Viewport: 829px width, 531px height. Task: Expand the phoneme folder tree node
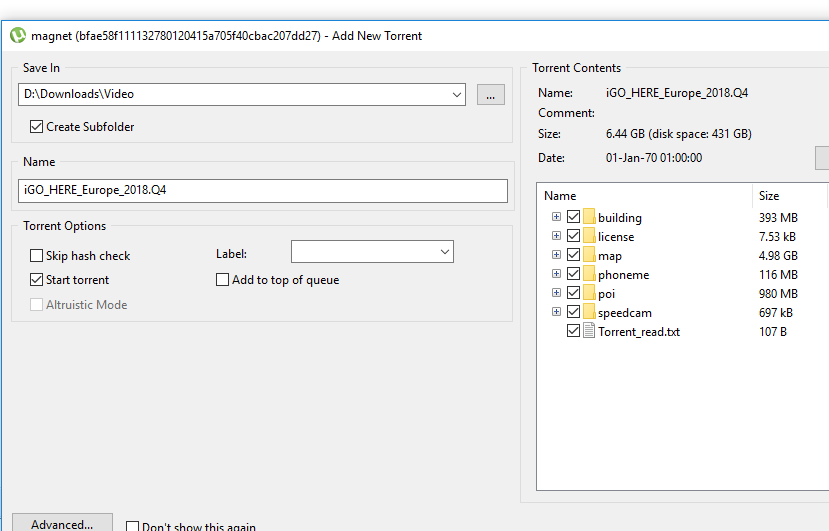[556, 273]
